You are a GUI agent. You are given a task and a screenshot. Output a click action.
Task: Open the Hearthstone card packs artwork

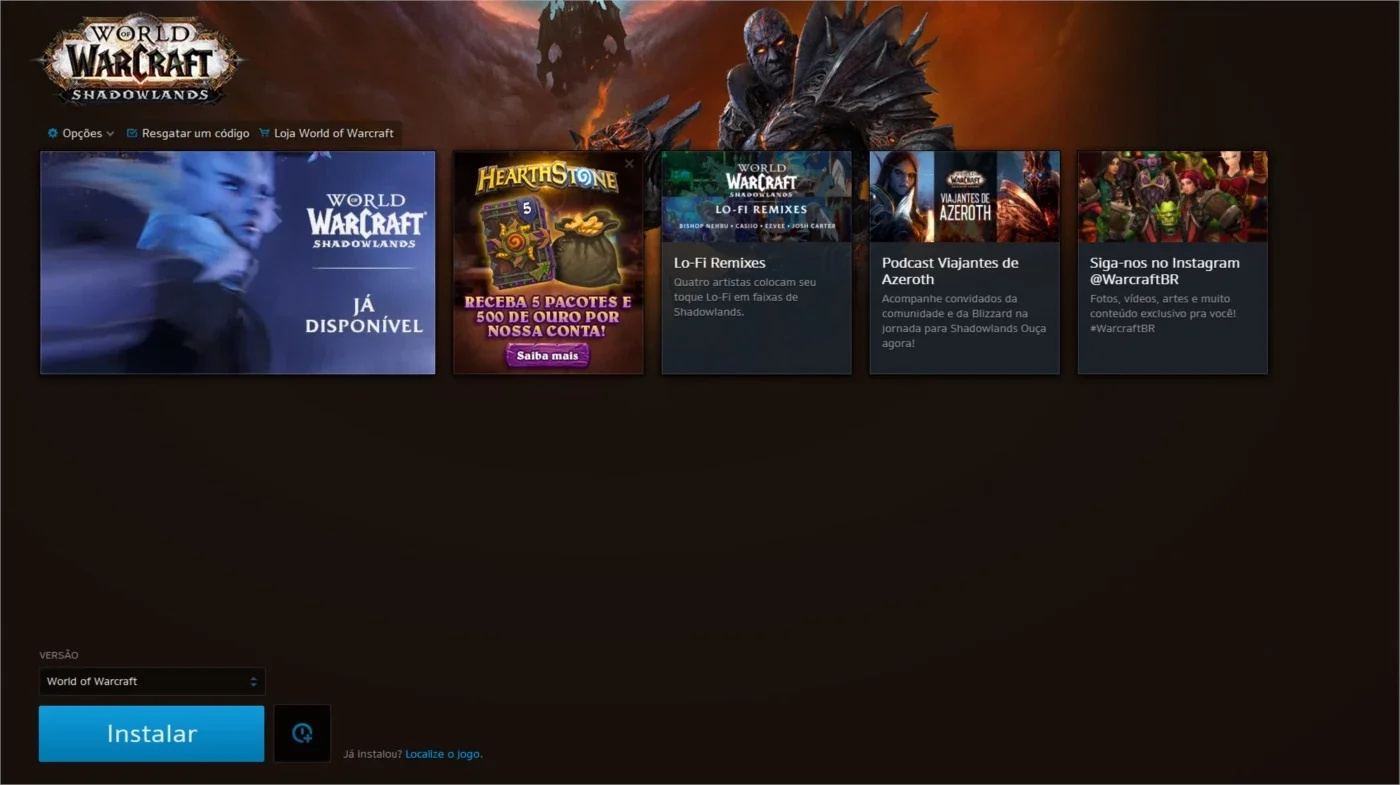point(548,244)
